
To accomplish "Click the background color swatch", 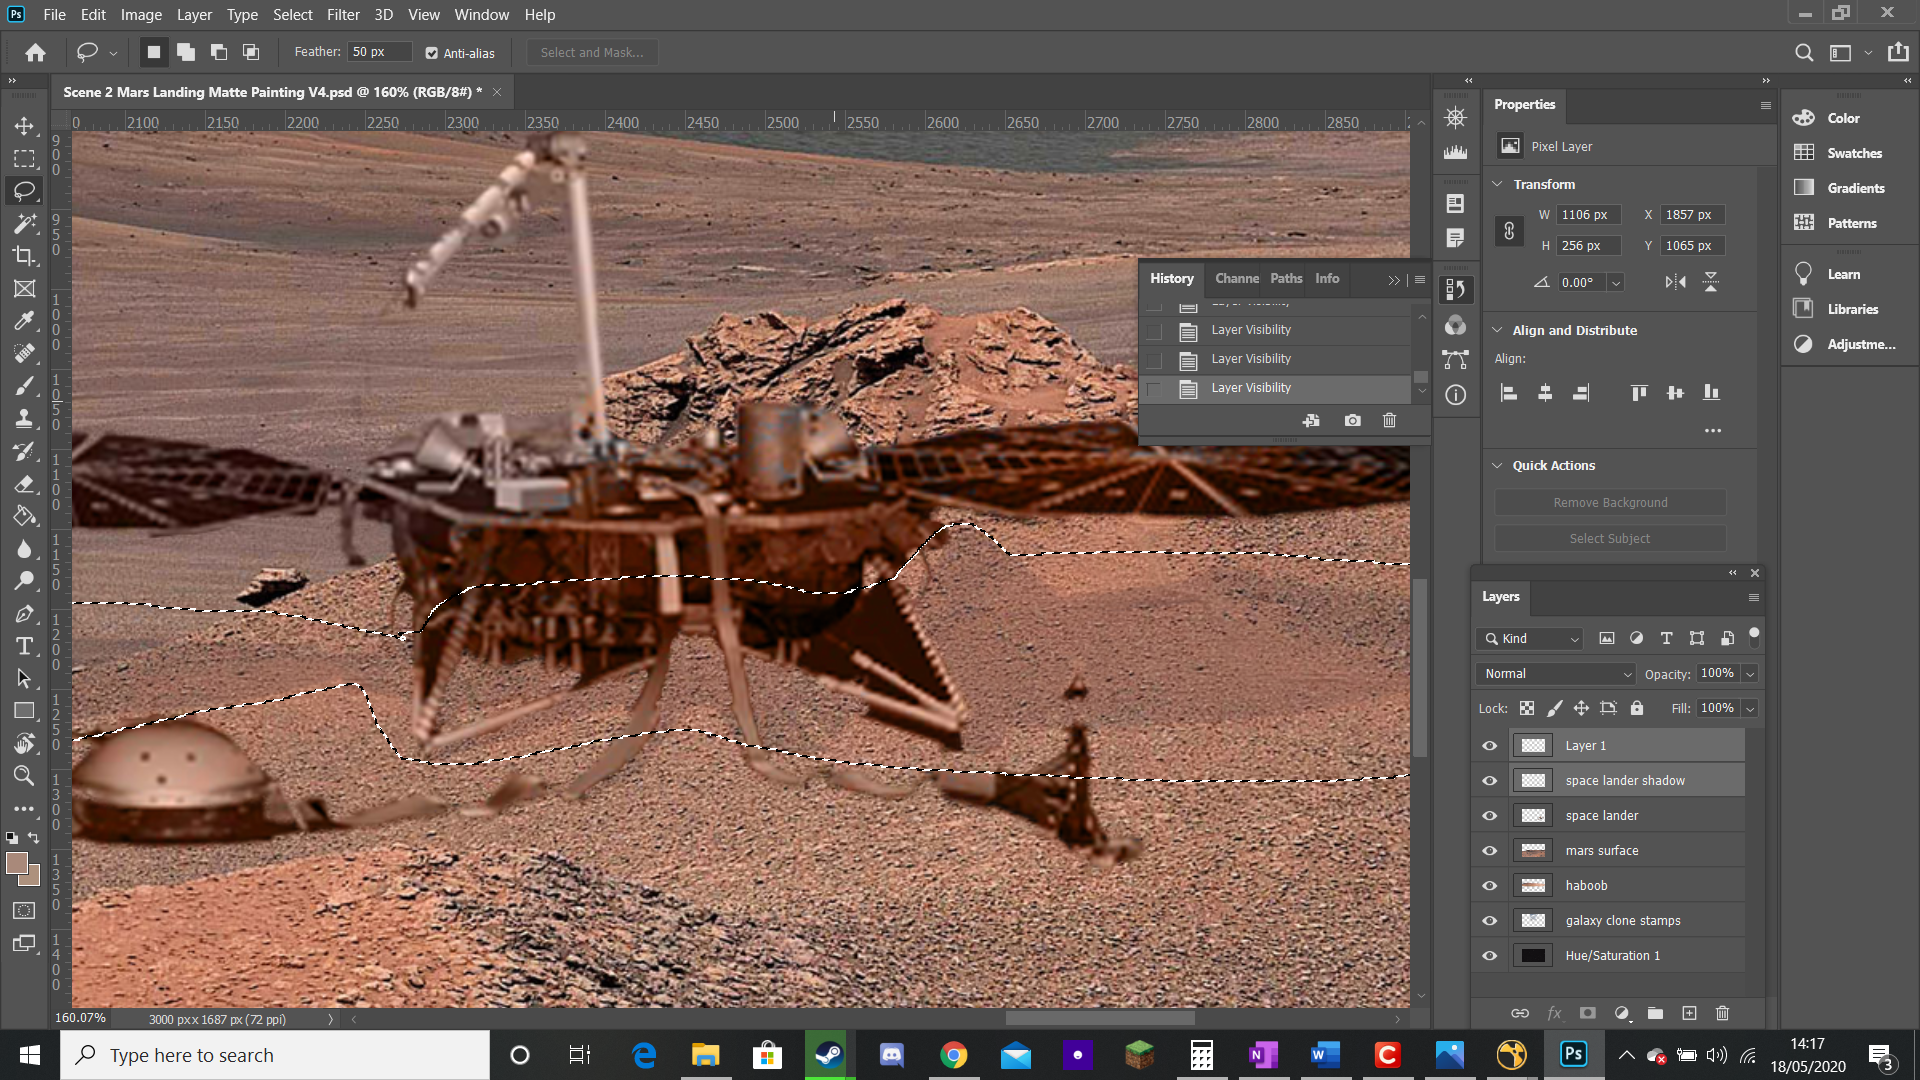I will click(33, 879).
